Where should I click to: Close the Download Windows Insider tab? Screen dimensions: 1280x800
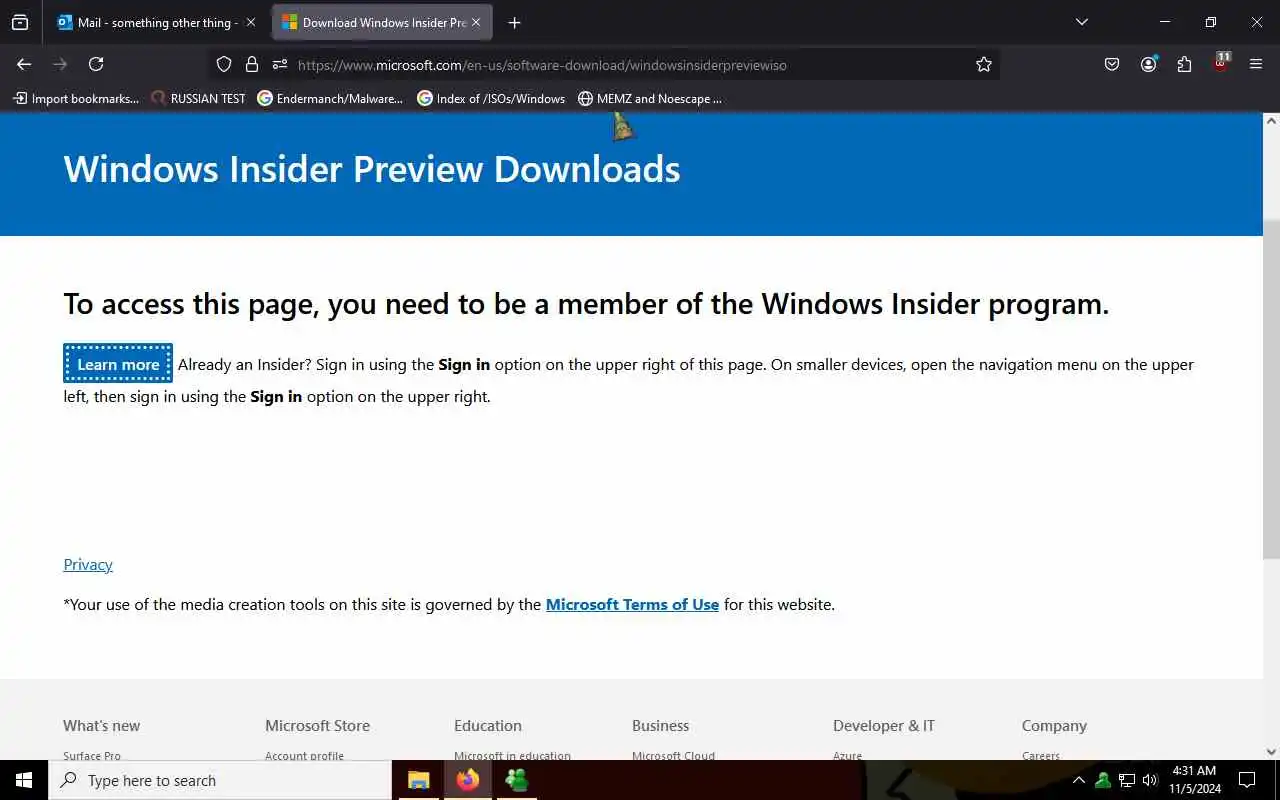[476, 22]
